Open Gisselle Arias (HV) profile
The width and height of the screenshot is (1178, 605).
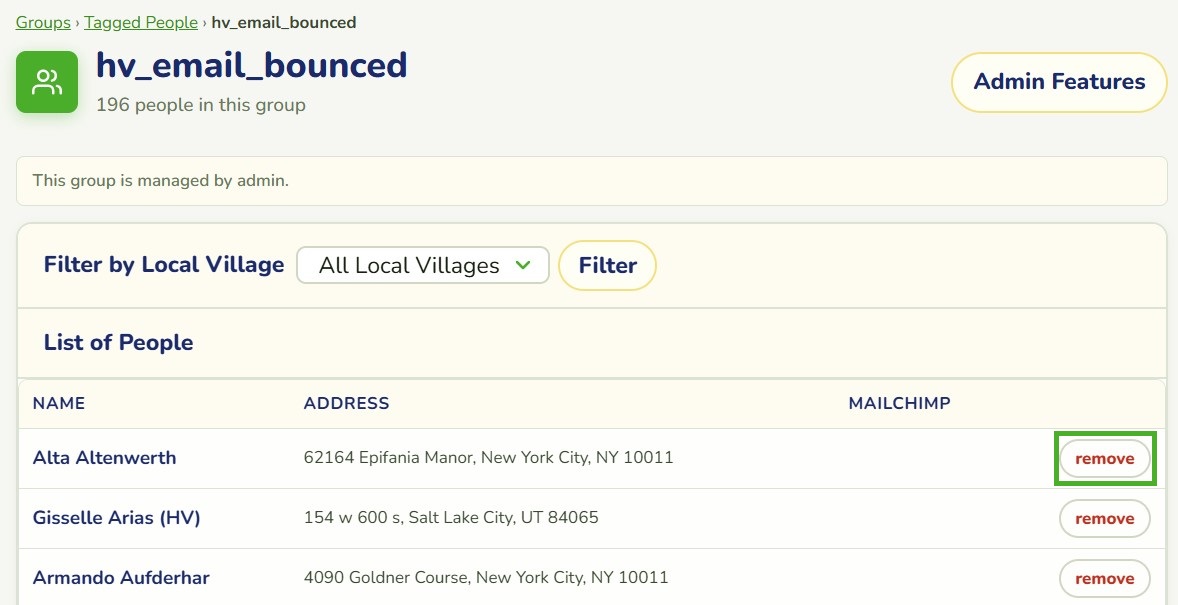pos(116,518)
